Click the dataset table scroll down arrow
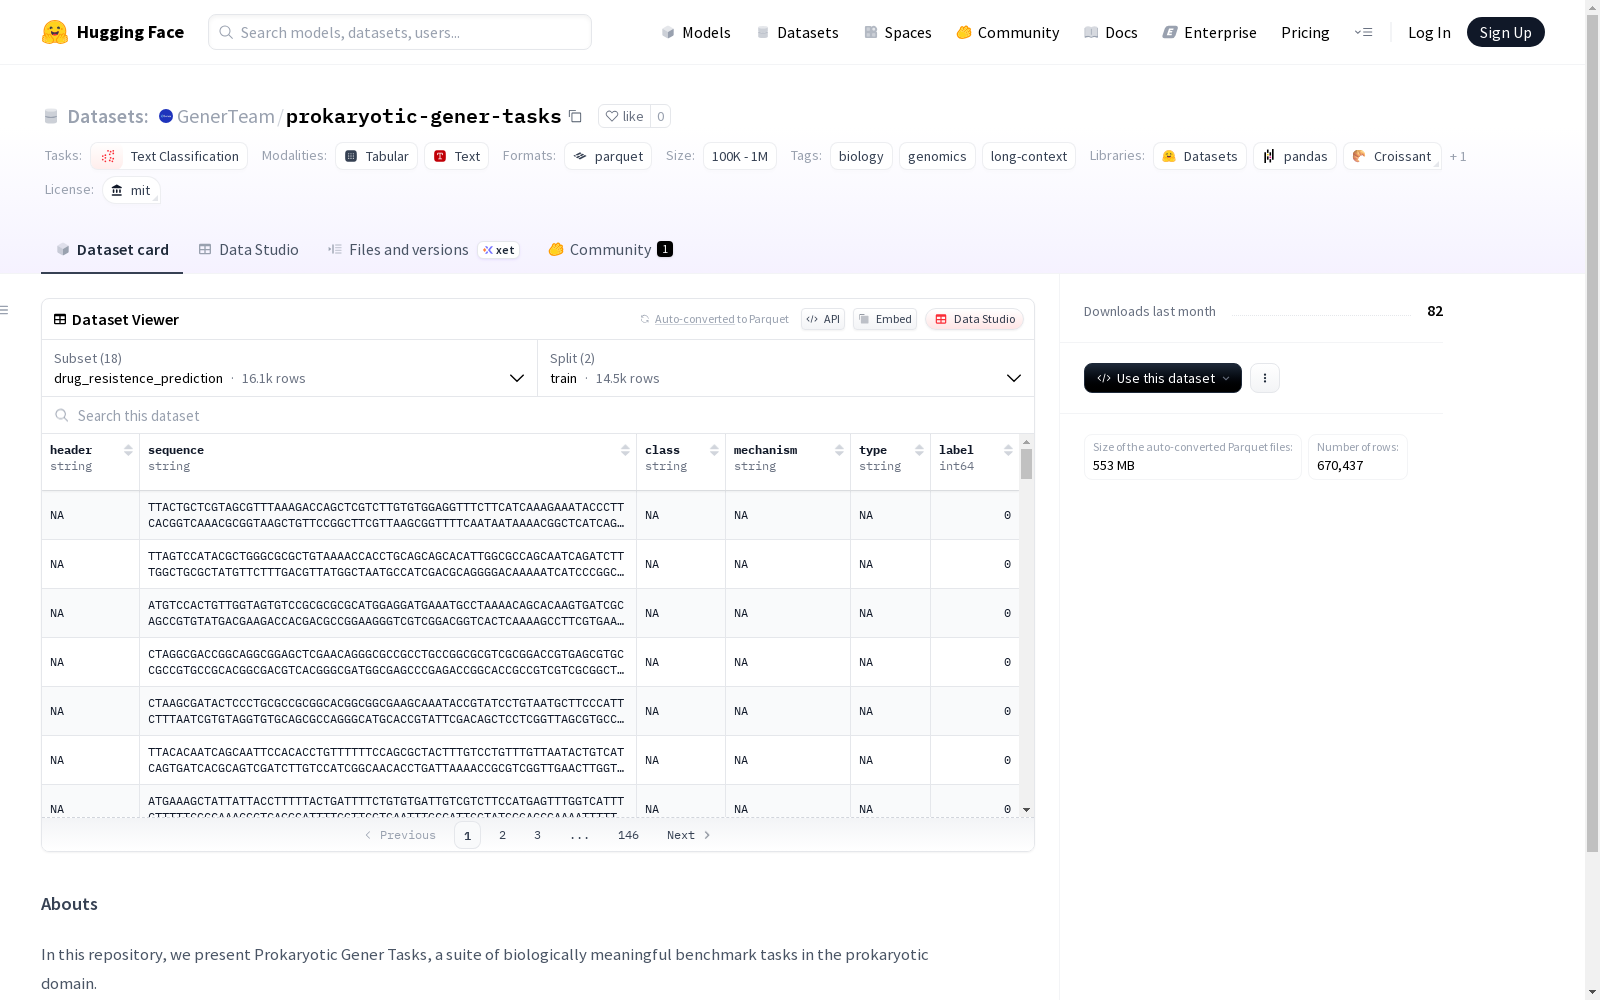This screenshot has width=1600, height=1000. coord(1026,809)
